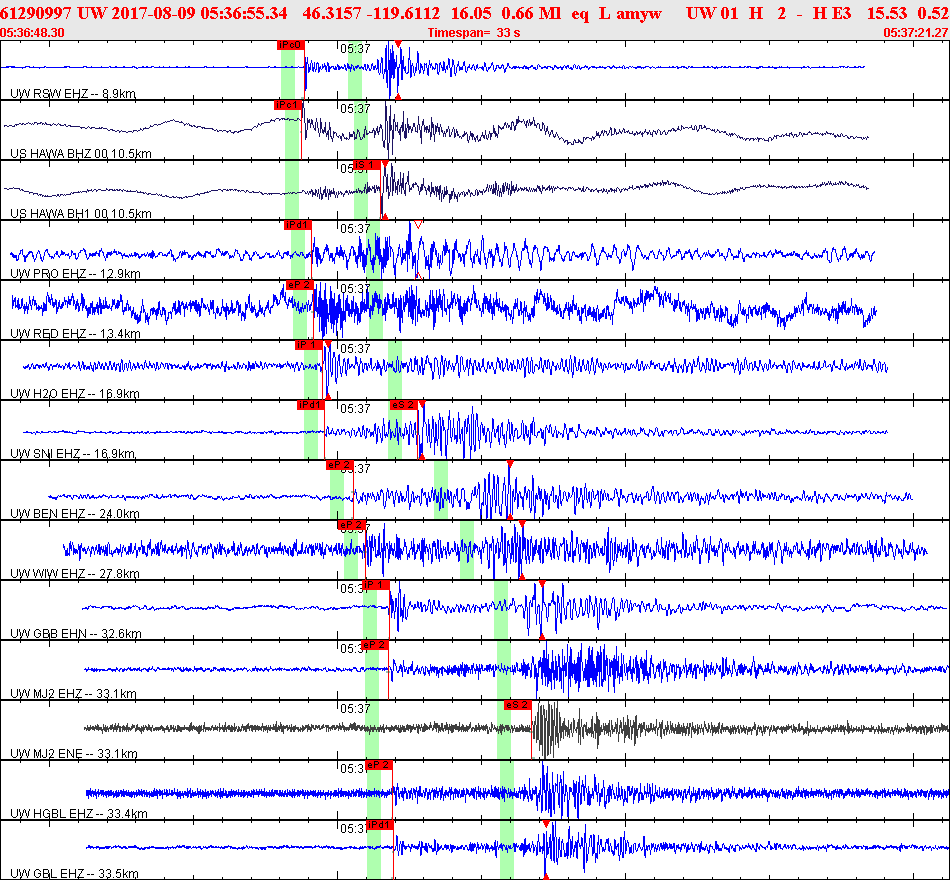Viewport: 950px width, 880px height.
Task: Click the Timespan= 33 s label
Action: pyautogui.click(x=474, y=33)
